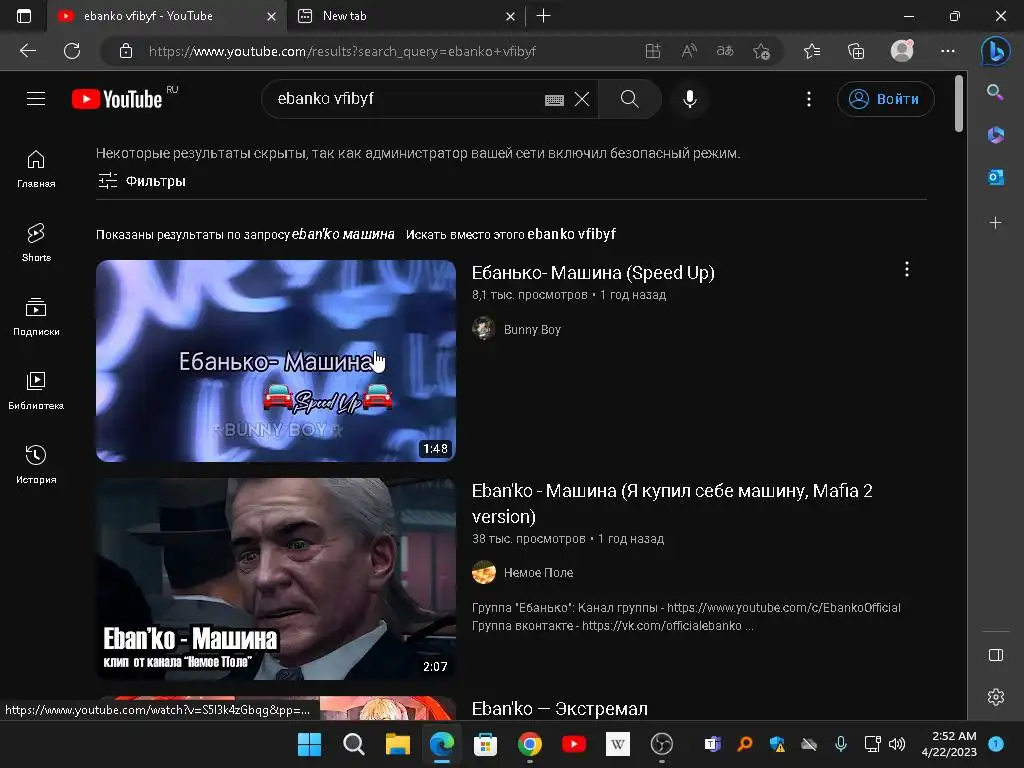Open Edge tab actions menu

tap(24, 16)
